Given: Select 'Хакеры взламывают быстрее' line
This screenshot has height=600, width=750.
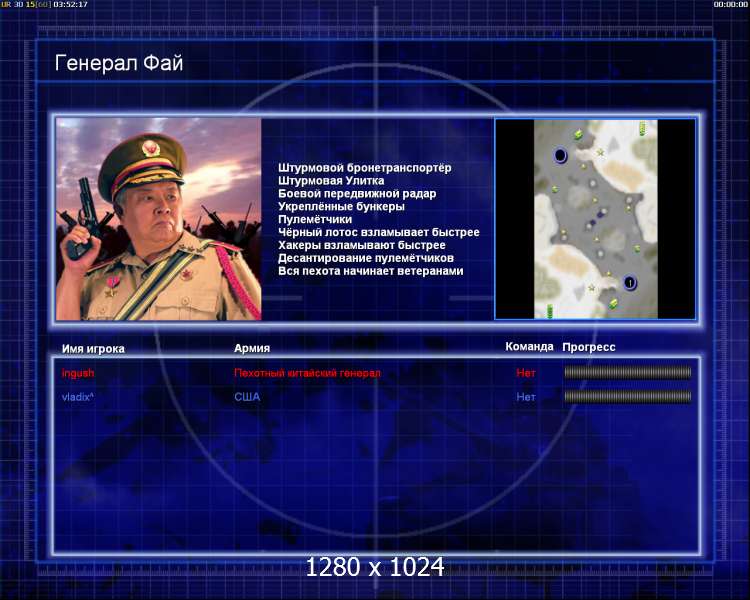Looking at the screenshot, I should tap(362, 245).
